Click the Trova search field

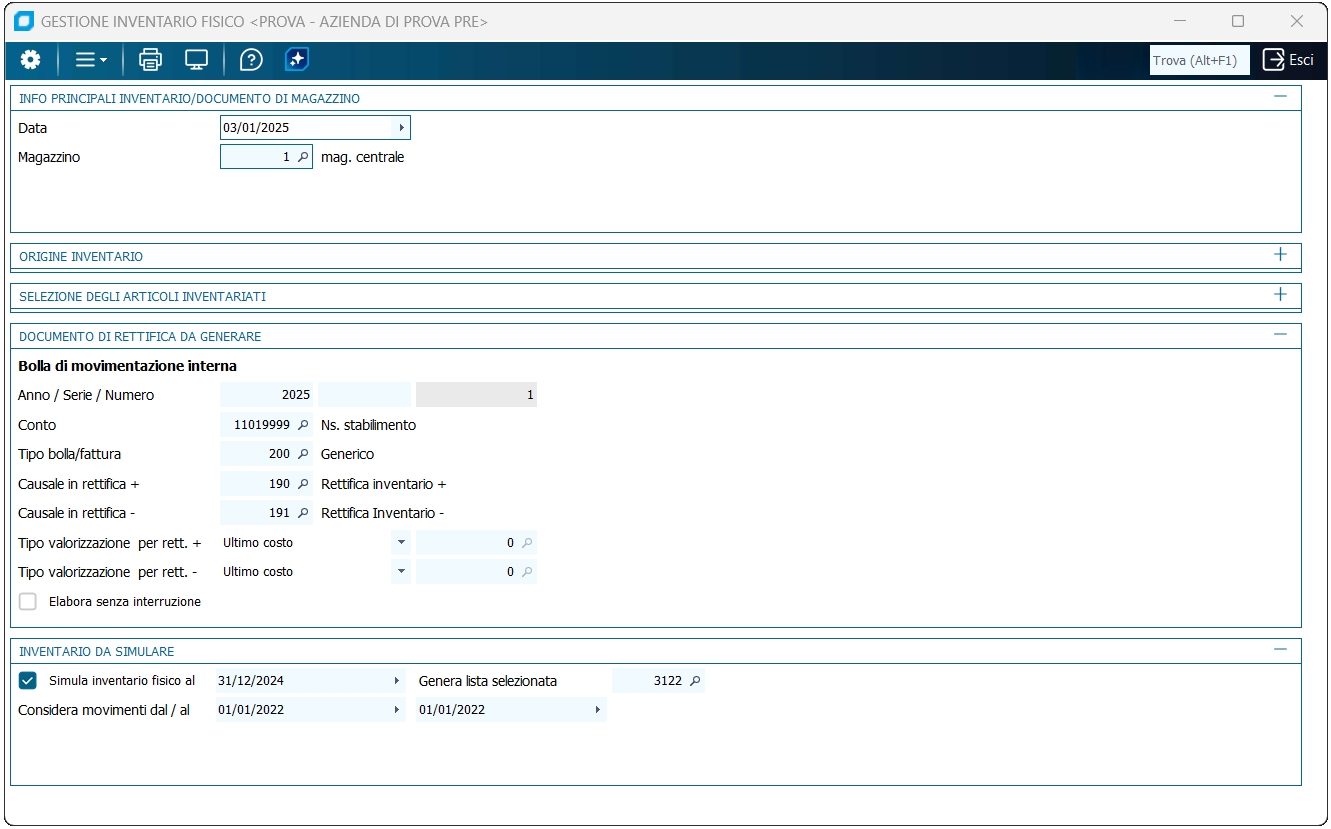click(1199, 61)
